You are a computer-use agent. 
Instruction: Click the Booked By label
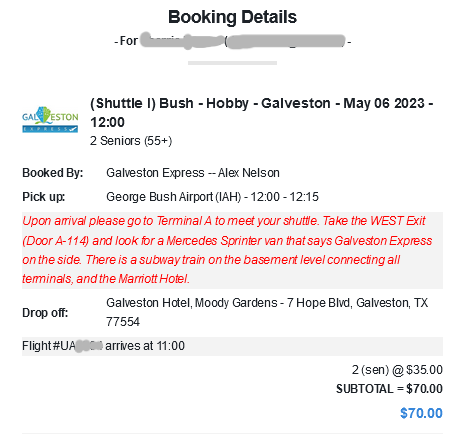point(53,173)
